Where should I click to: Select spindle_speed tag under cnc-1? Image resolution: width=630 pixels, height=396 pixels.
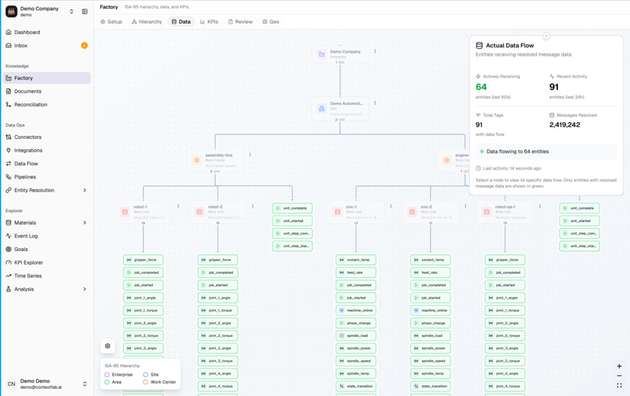356,361
